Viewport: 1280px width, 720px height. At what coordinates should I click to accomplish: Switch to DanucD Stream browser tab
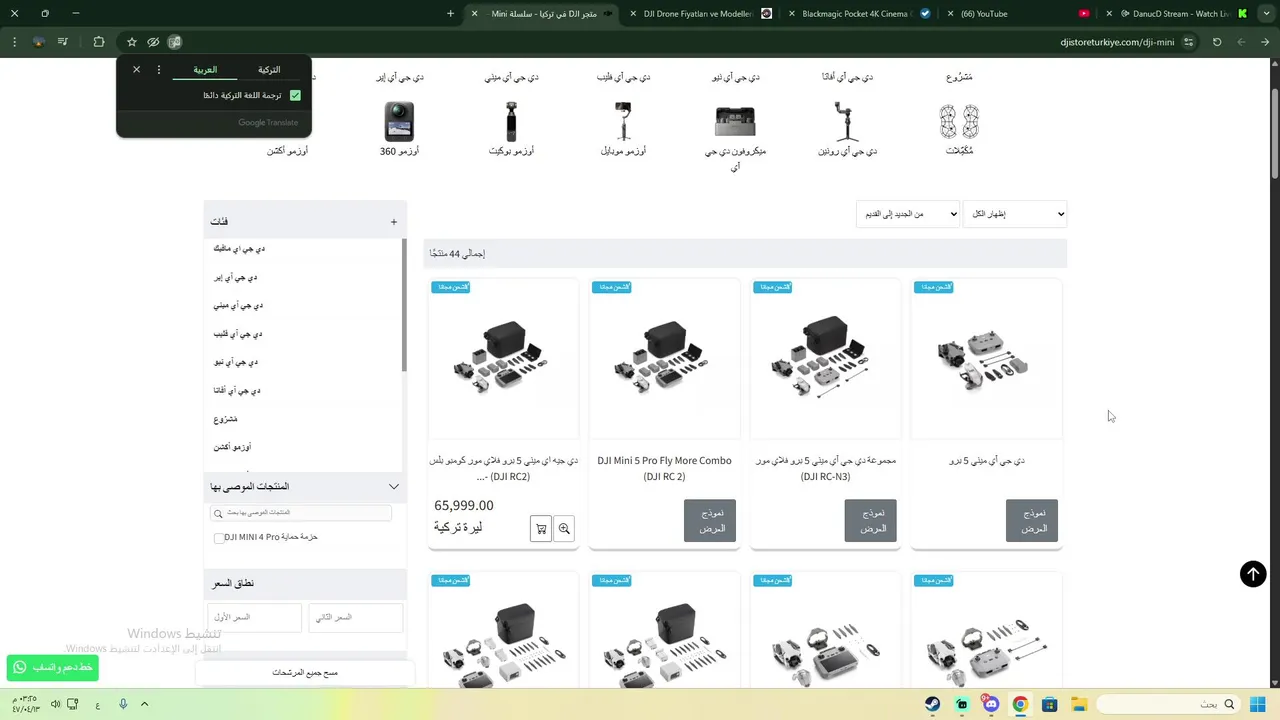click(1174, 14)
